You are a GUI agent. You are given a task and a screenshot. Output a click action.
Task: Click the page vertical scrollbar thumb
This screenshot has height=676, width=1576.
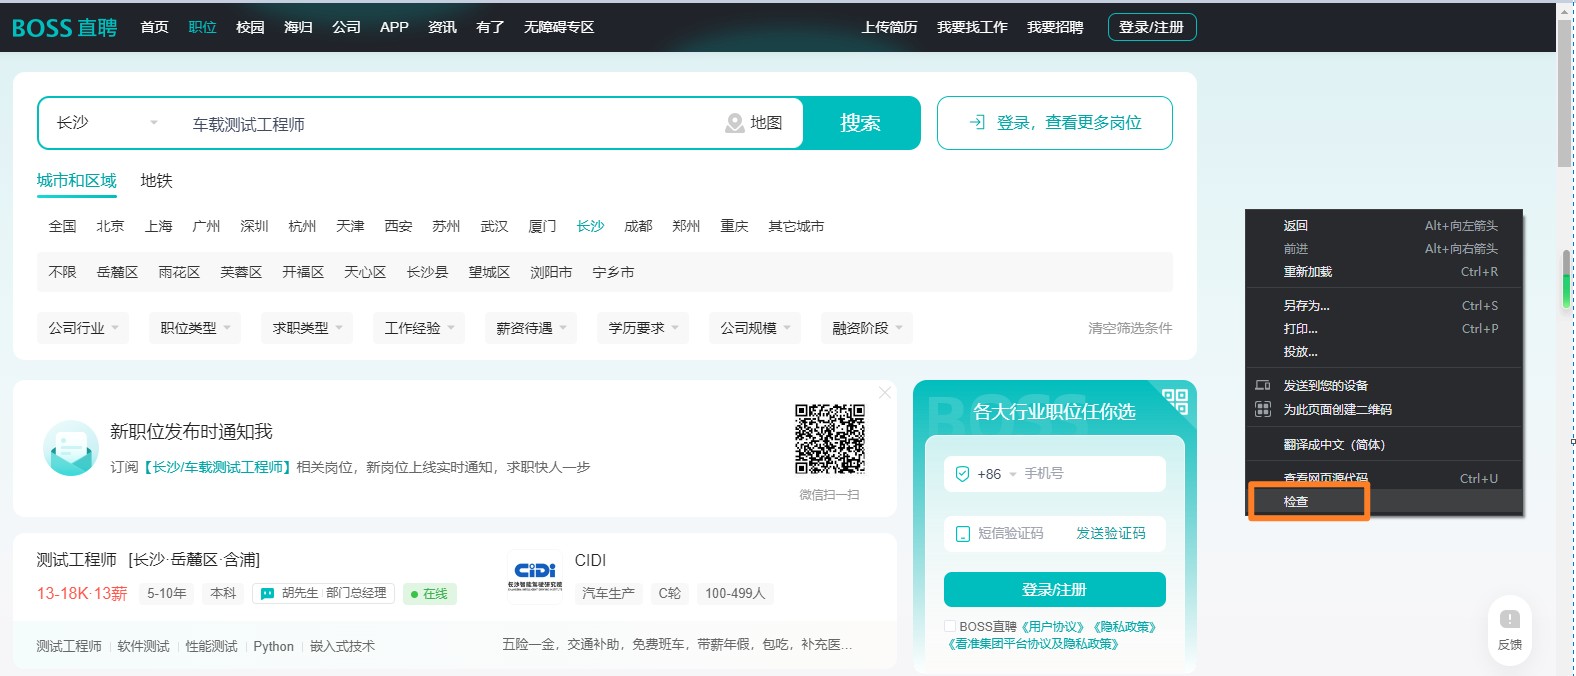[x=1564, y=92]
